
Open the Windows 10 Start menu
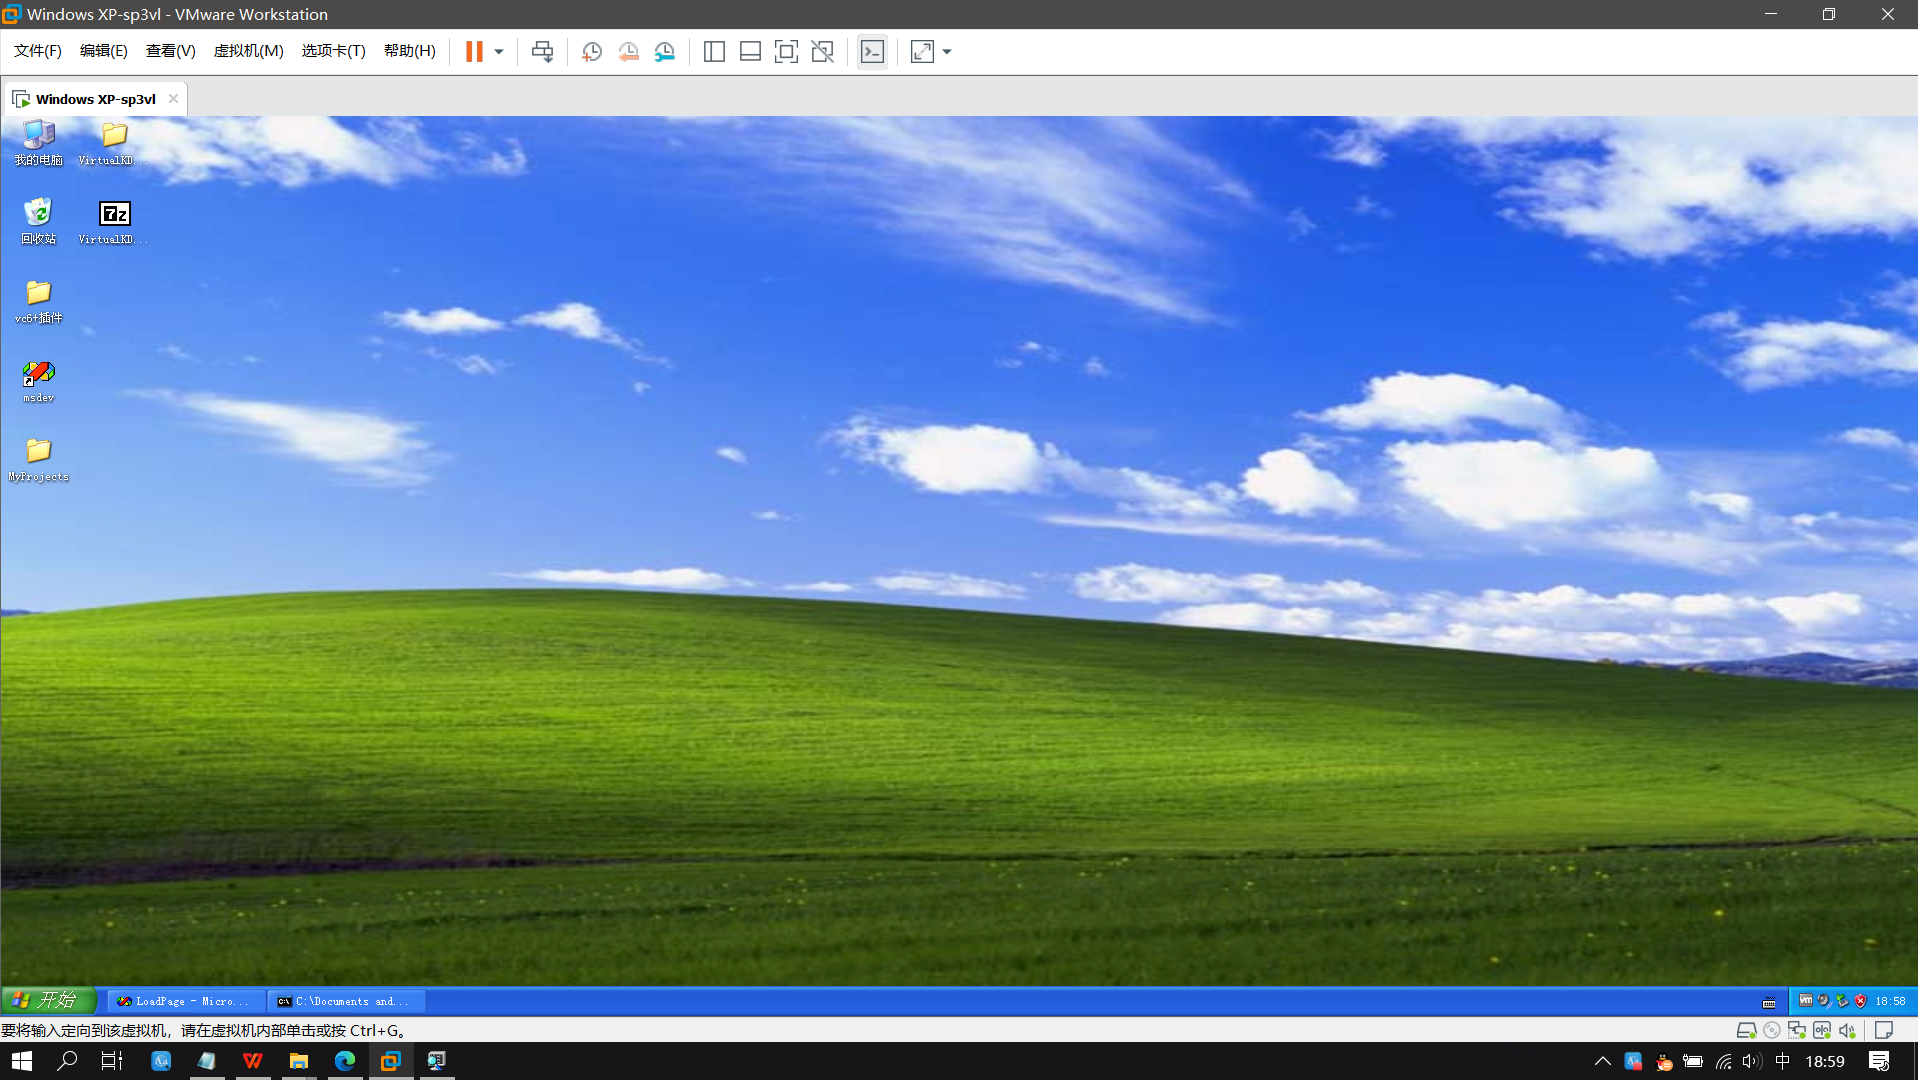click(x=22, y=1061)
